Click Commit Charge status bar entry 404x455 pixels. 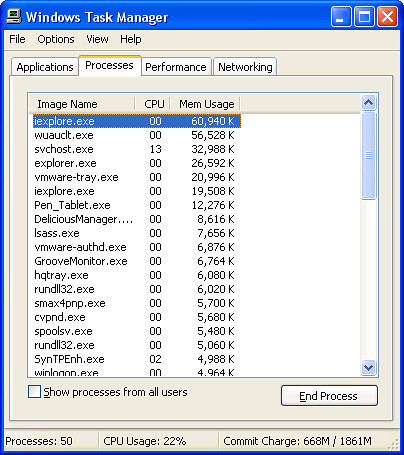point(297,441)
